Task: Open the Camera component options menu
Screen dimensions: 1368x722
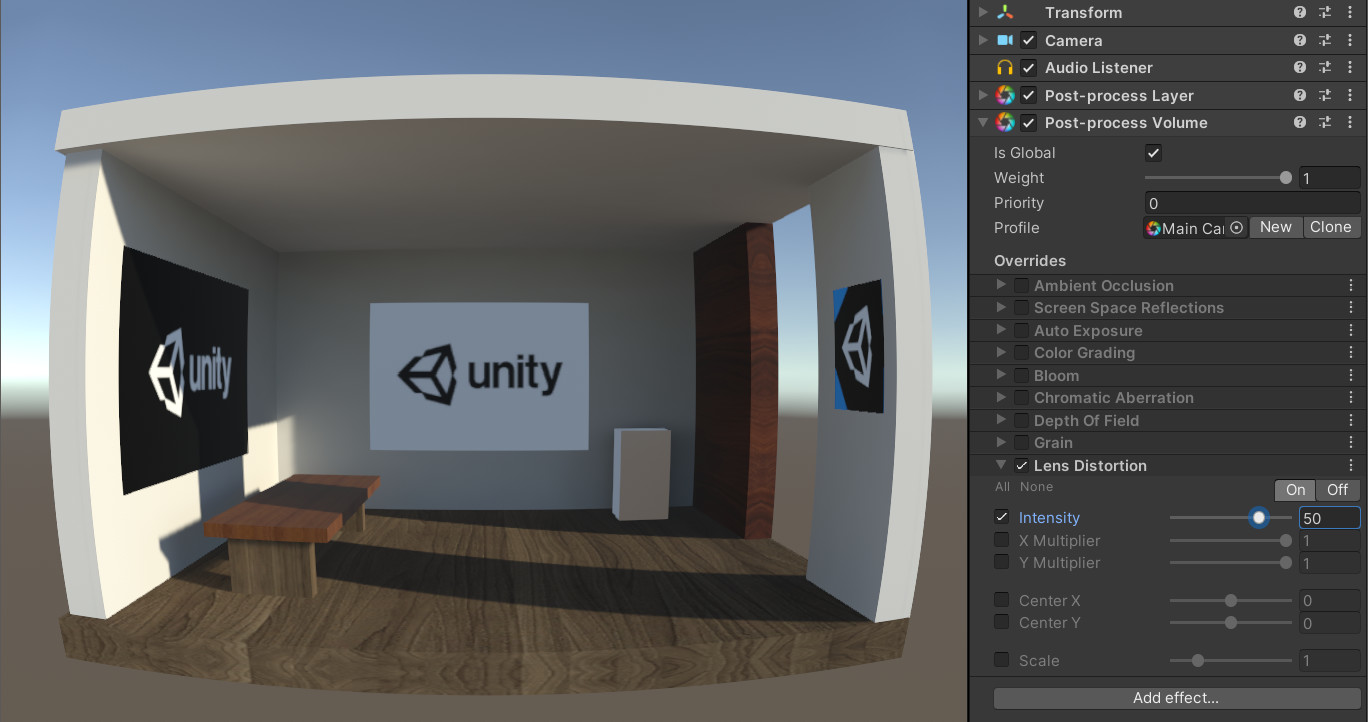Action: coord(1351,41)
